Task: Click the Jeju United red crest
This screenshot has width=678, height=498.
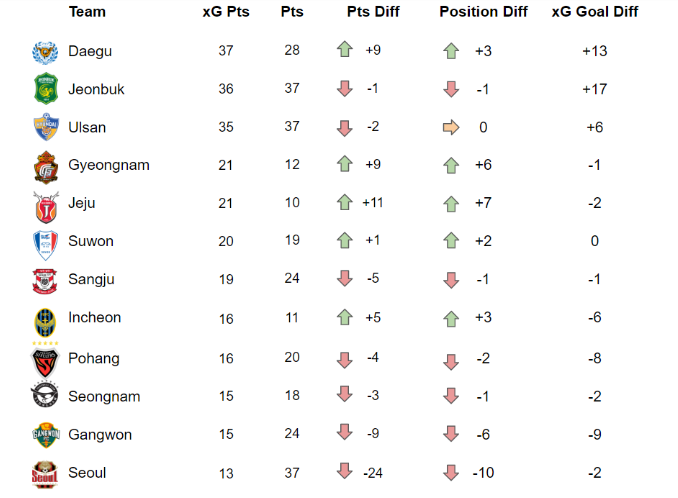Action: click(45, 204)
